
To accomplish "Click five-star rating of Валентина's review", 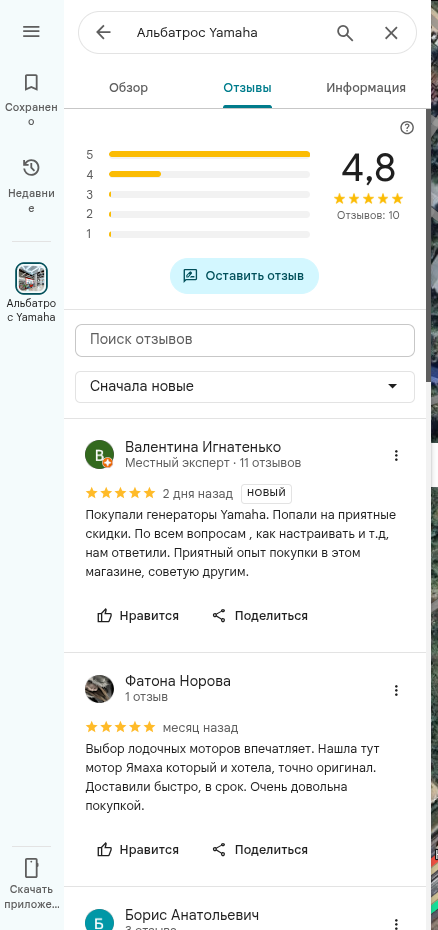I will coord(120,493).
